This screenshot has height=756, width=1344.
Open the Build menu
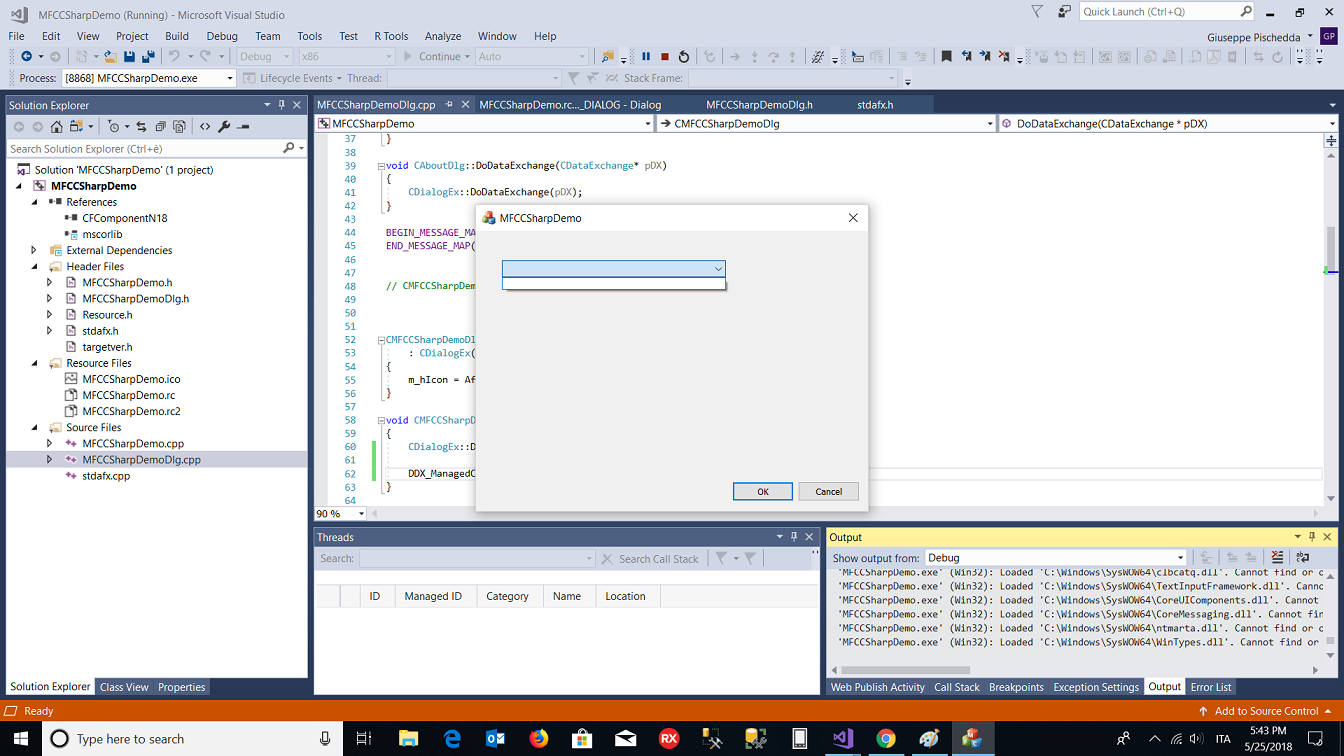point(177,36)
